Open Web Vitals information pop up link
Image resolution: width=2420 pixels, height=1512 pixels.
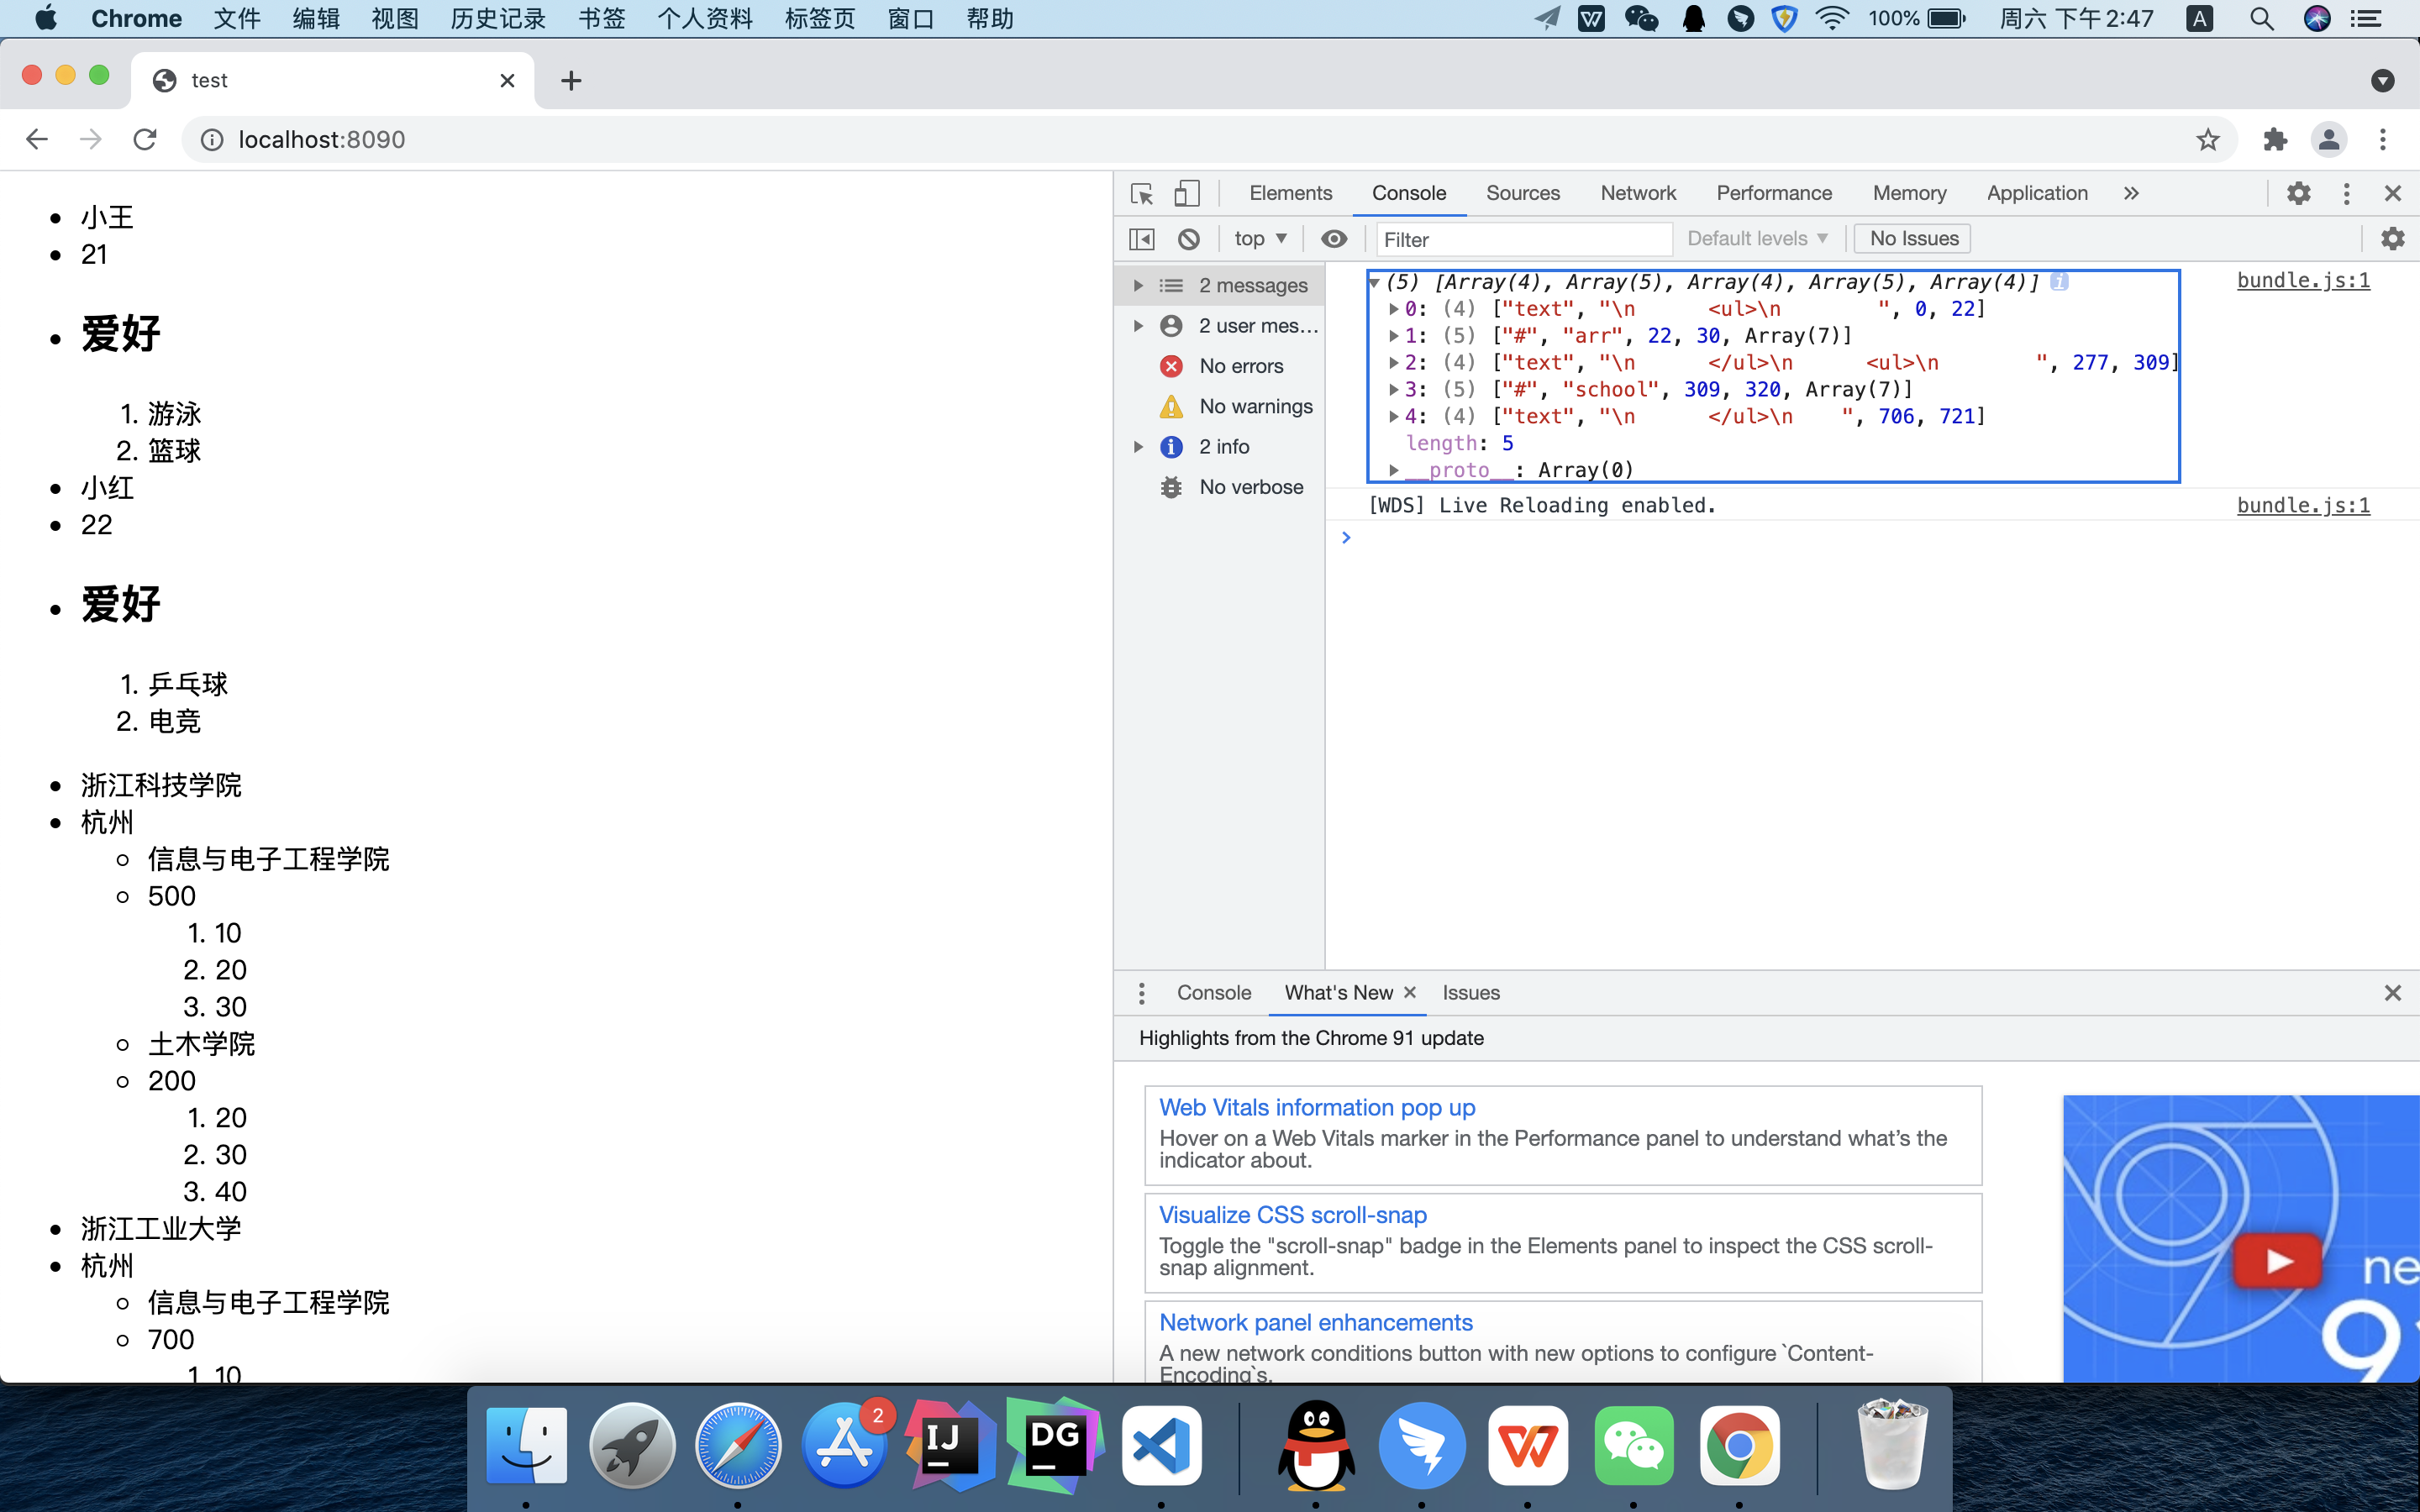pos(1316,1107)
